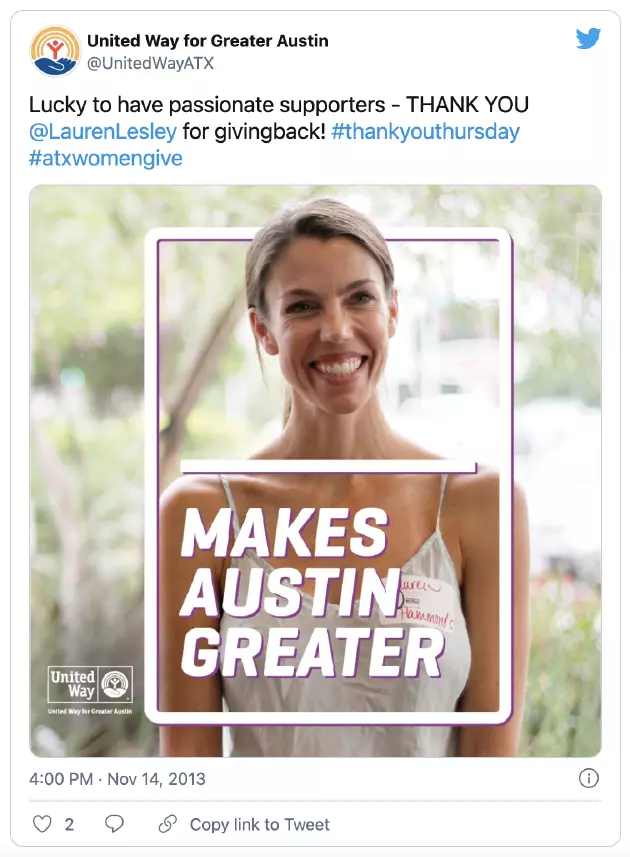Open the tweet info circle icon
Viewport: 630px width, 857px height.
tap(588, 778)
